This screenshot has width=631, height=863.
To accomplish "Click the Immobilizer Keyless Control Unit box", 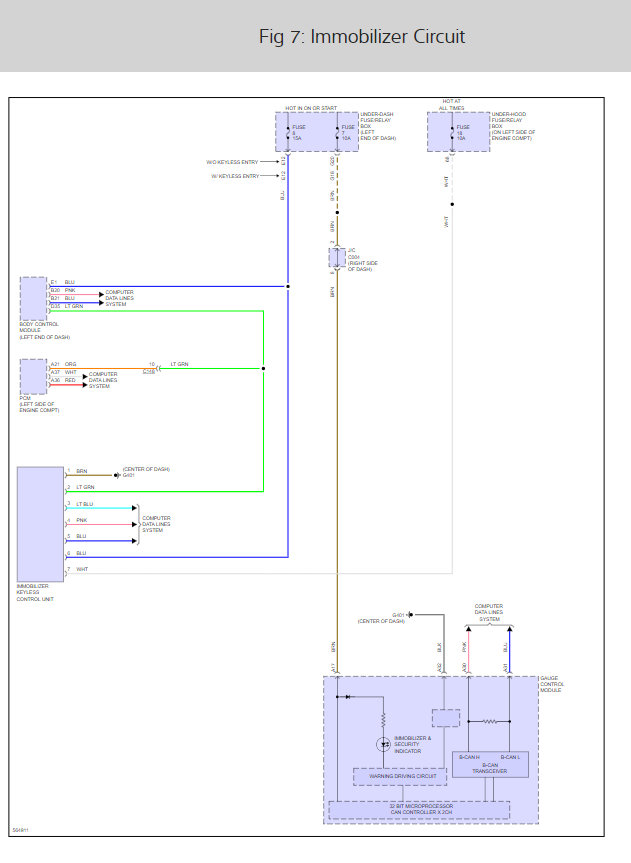I will pos(40,525).
